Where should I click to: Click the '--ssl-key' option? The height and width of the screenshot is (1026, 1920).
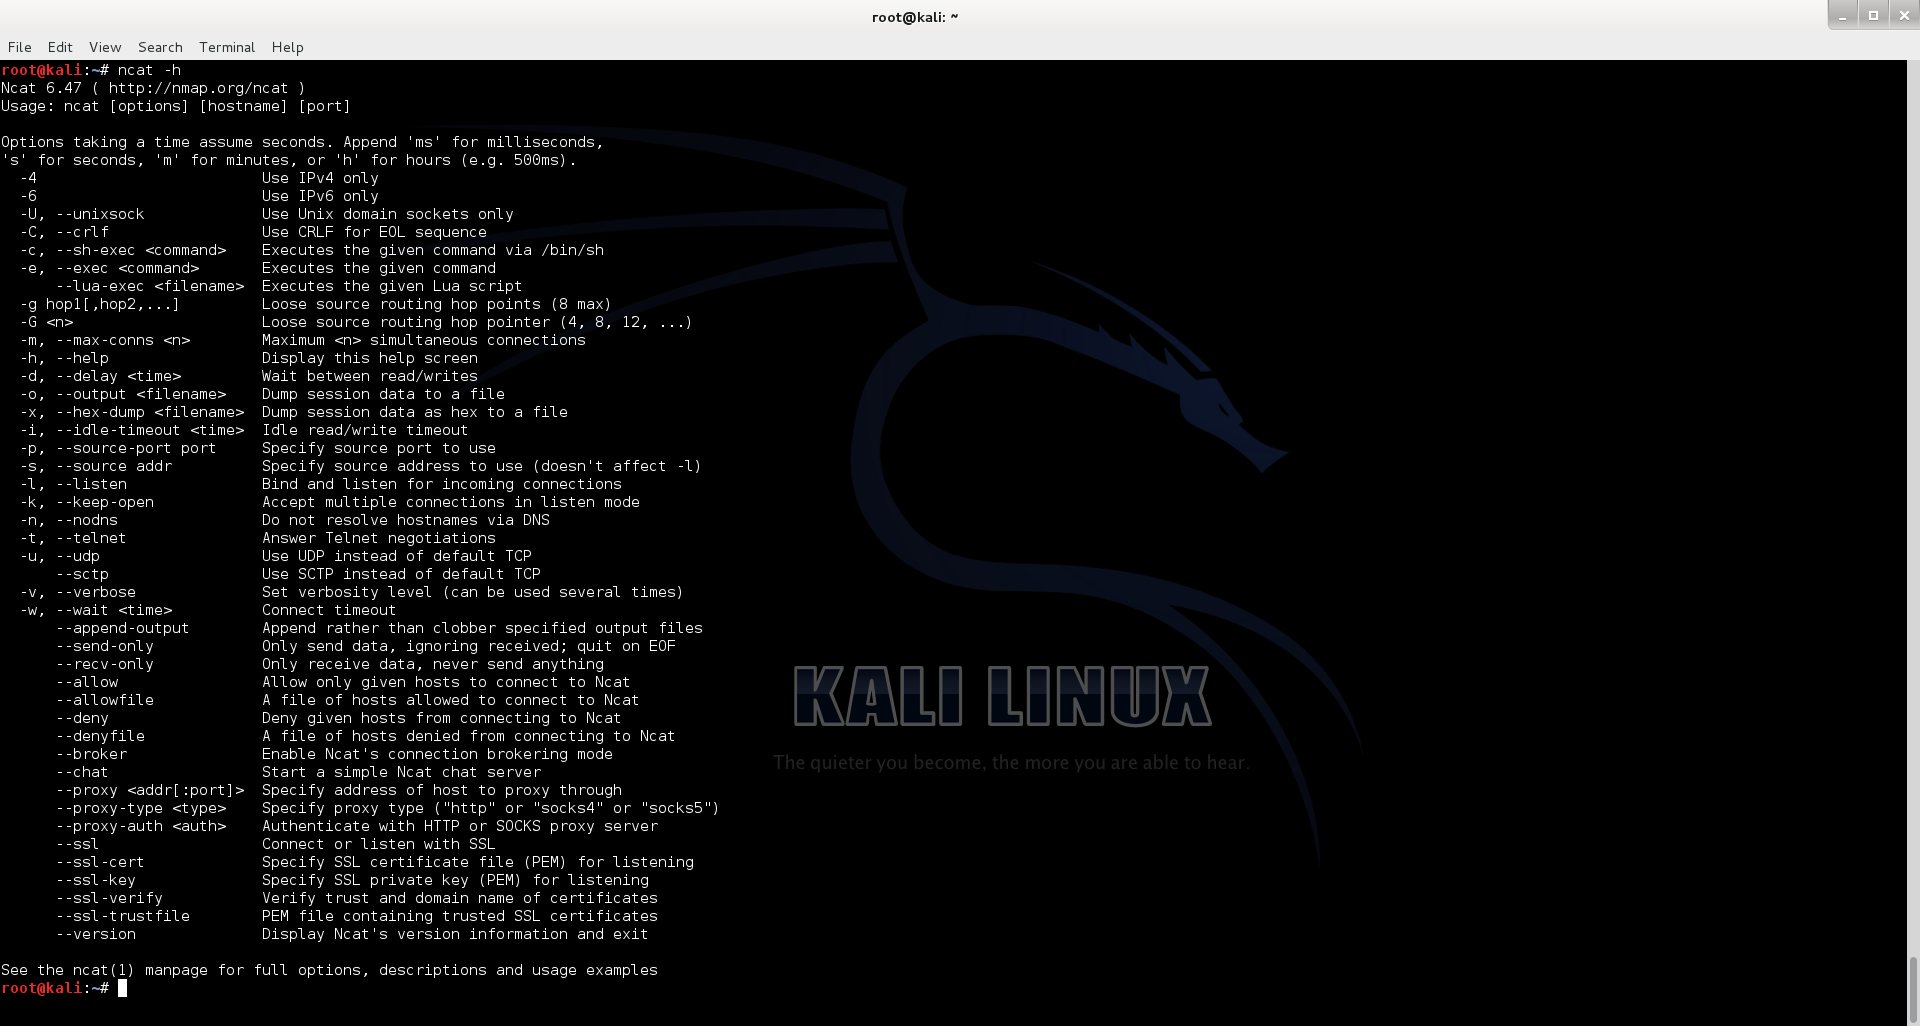(96, 880)
